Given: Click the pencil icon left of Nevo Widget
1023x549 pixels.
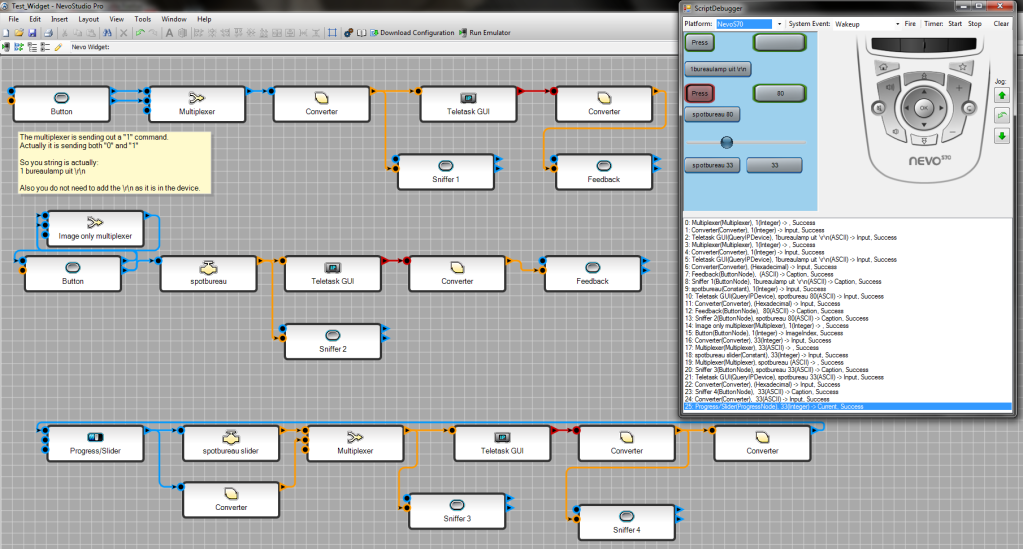Looking at the screenshot, I should (x=58, y=47).
